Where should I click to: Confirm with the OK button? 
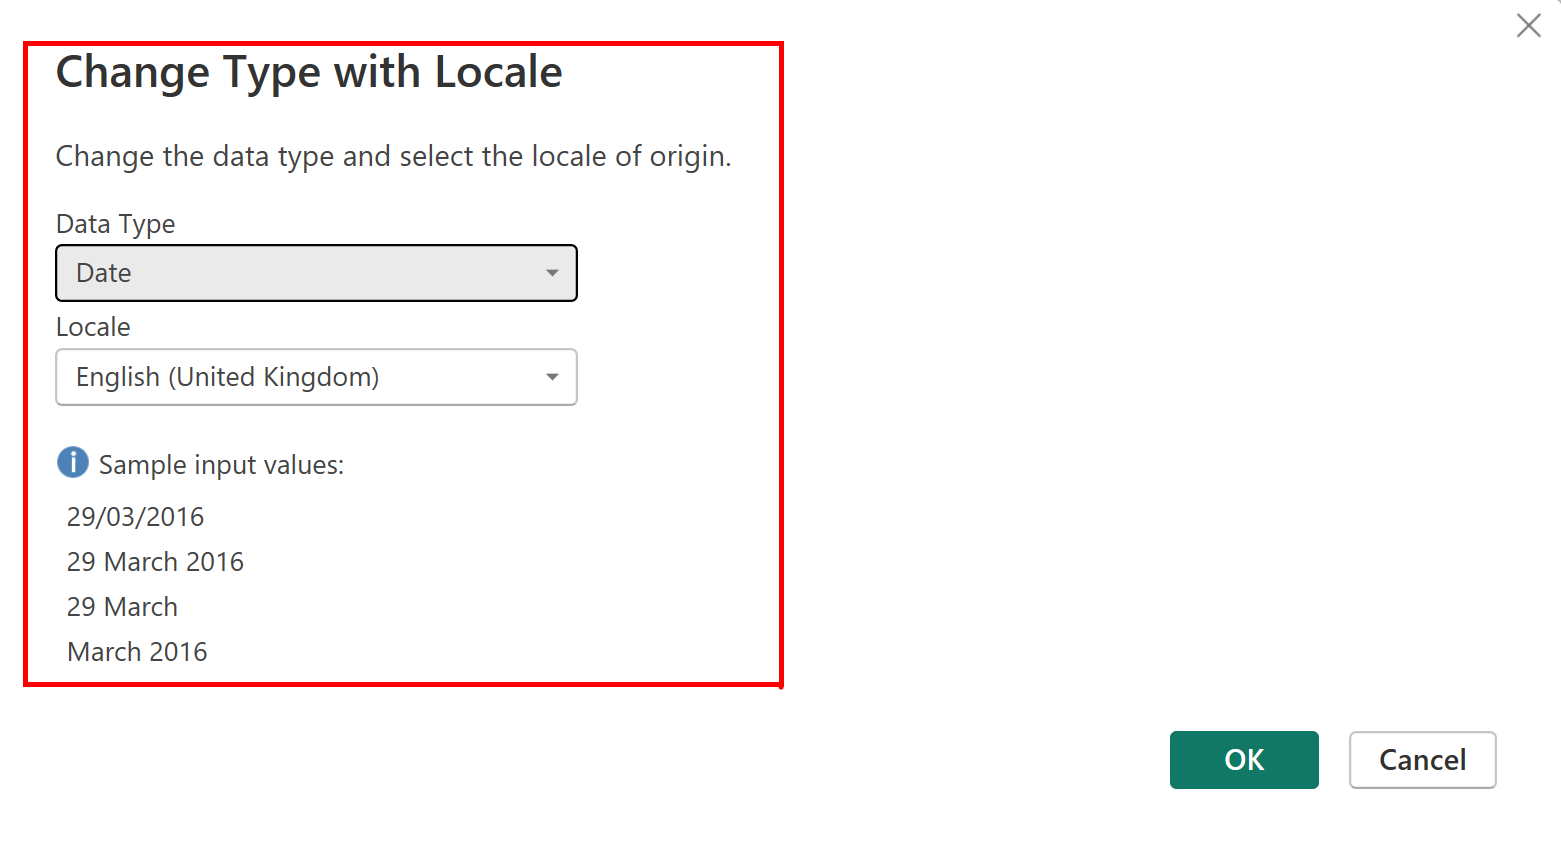tap(1243, 760)
